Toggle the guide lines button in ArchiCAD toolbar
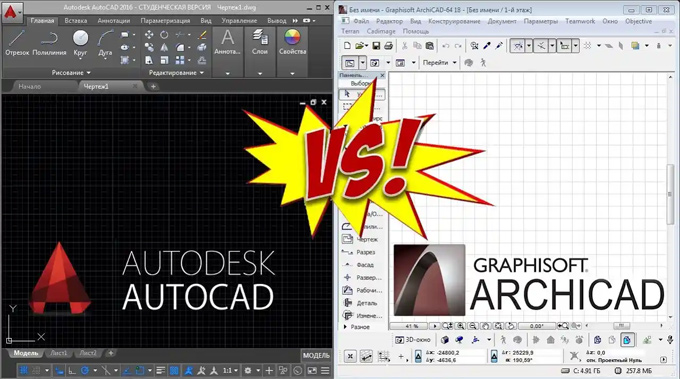The width and height of the screenshot is (680, 379). point(517,46)
